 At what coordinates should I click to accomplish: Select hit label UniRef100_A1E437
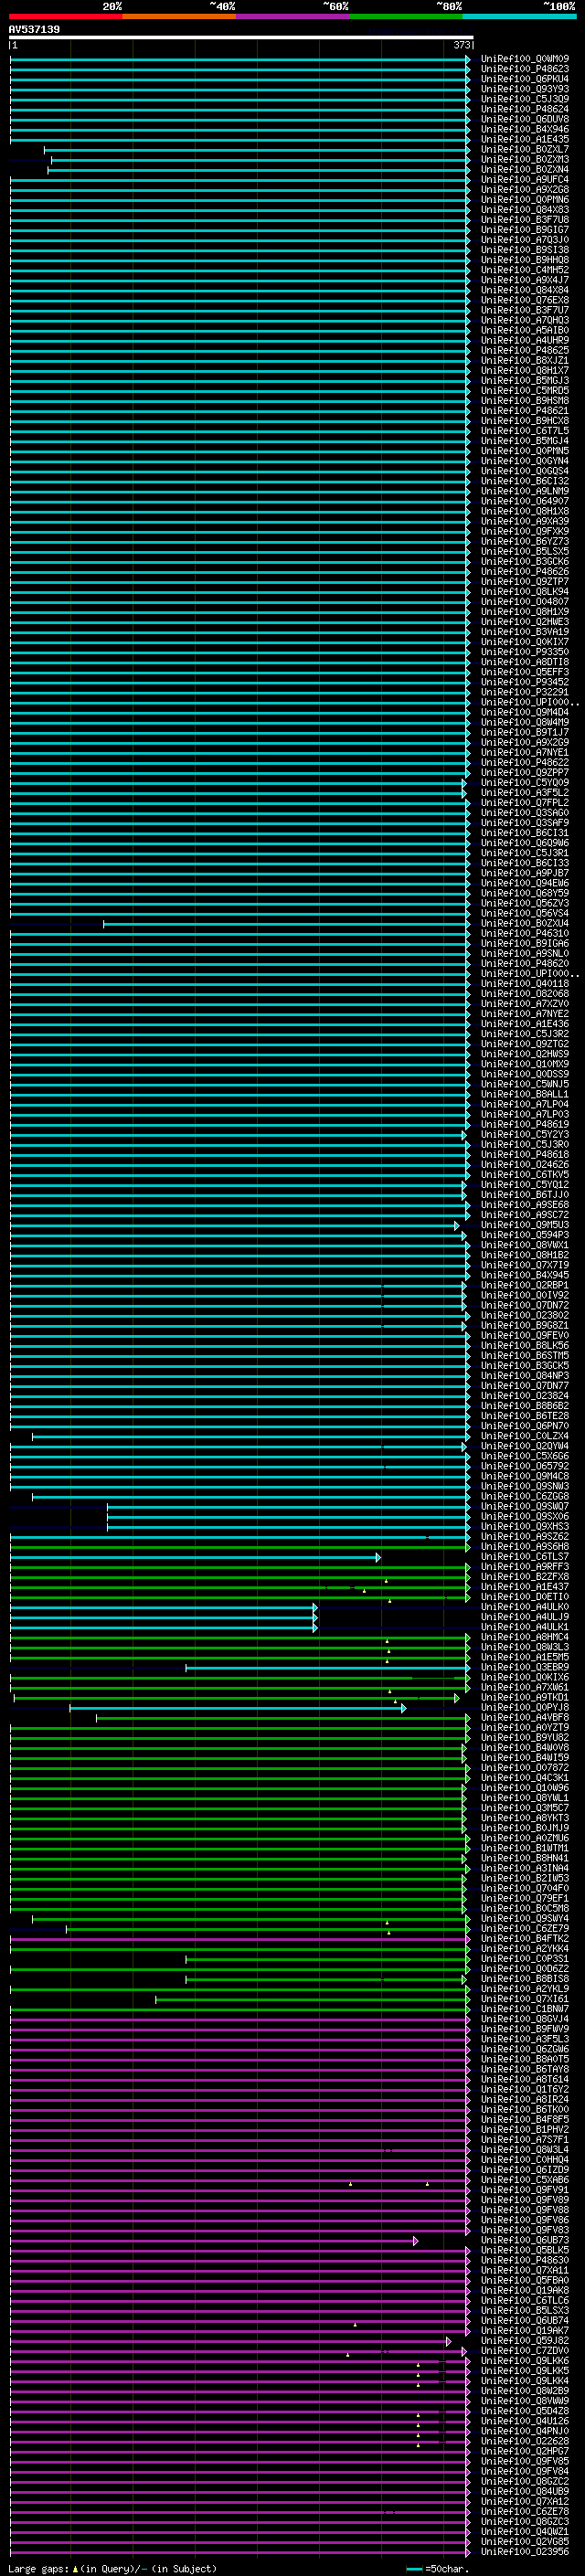tap(525, 1587)
